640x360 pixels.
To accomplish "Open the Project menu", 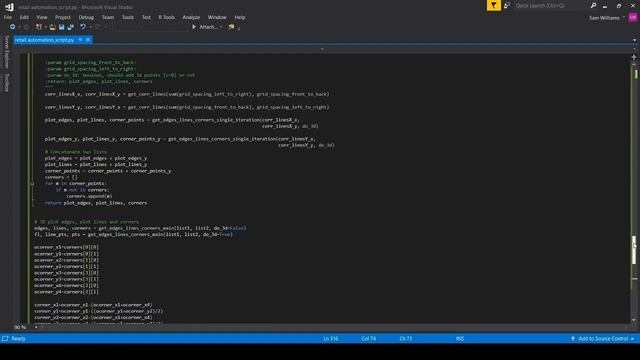I will 63,17.
